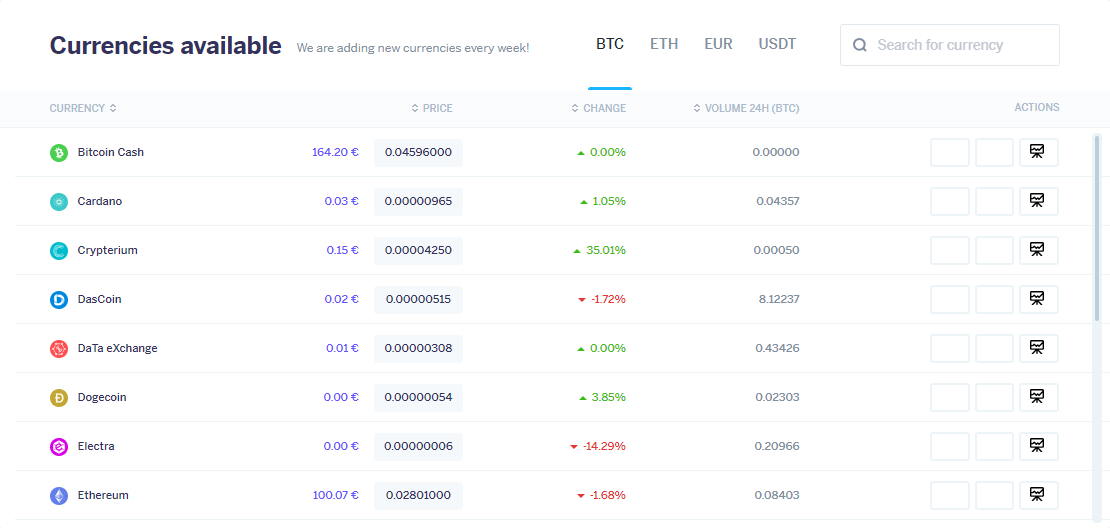Sort by Volume 24H (BTC) column
Screen dimensions: 1110x528
[x=746, y=108]
